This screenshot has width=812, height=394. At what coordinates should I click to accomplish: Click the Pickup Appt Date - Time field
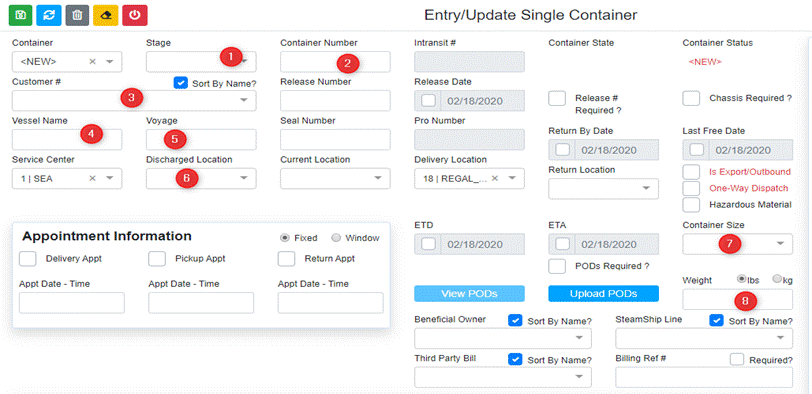click(x=201, y=303)
